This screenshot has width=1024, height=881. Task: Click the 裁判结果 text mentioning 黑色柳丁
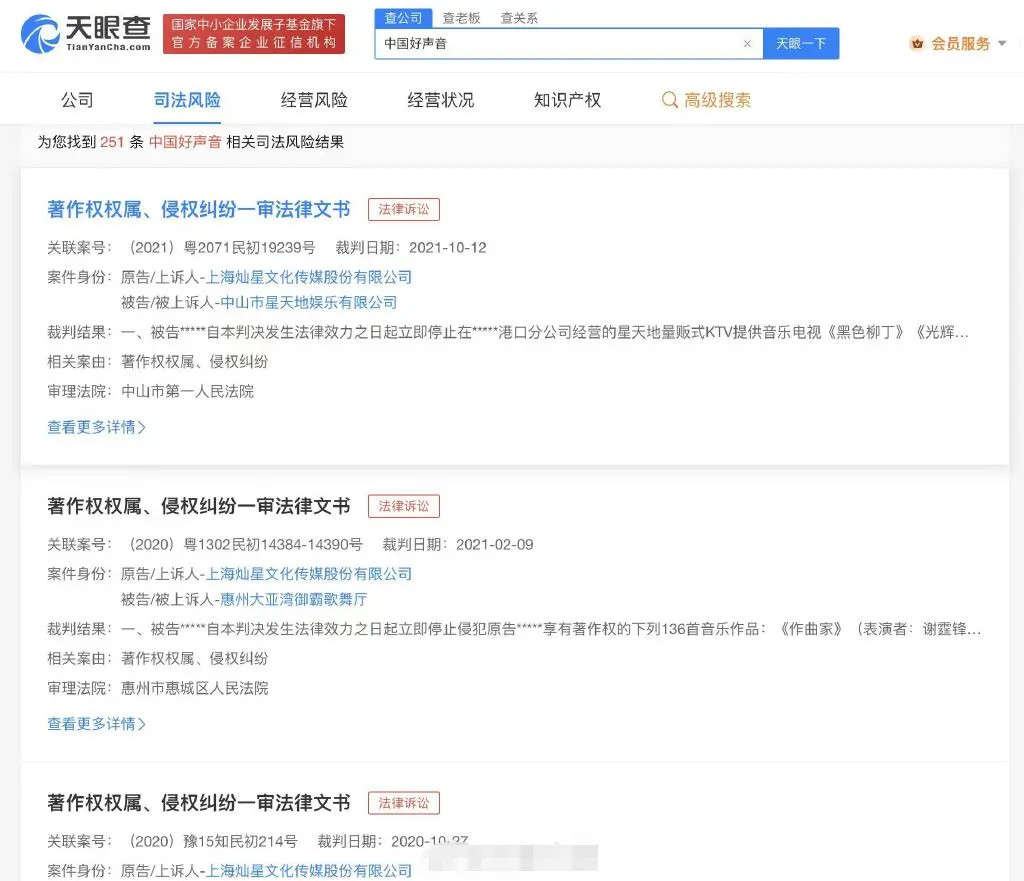tap(545, 332)
